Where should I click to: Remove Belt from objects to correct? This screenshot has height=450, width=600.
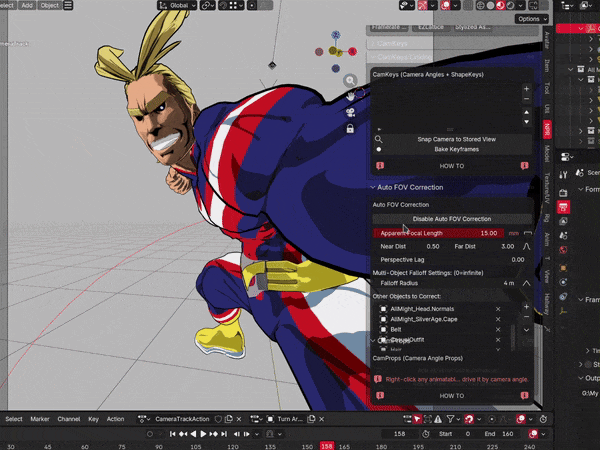[498, 329]
